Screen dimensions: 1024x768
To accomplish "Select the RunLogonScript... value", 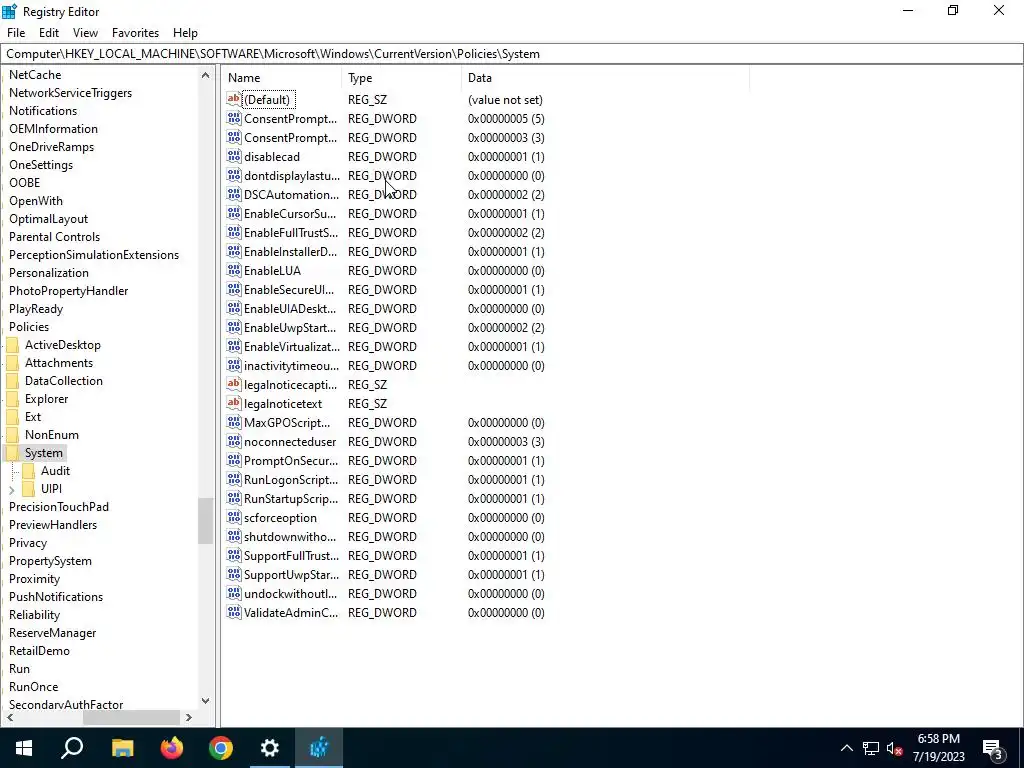I will pyautogui.click(x=291, y=479).
